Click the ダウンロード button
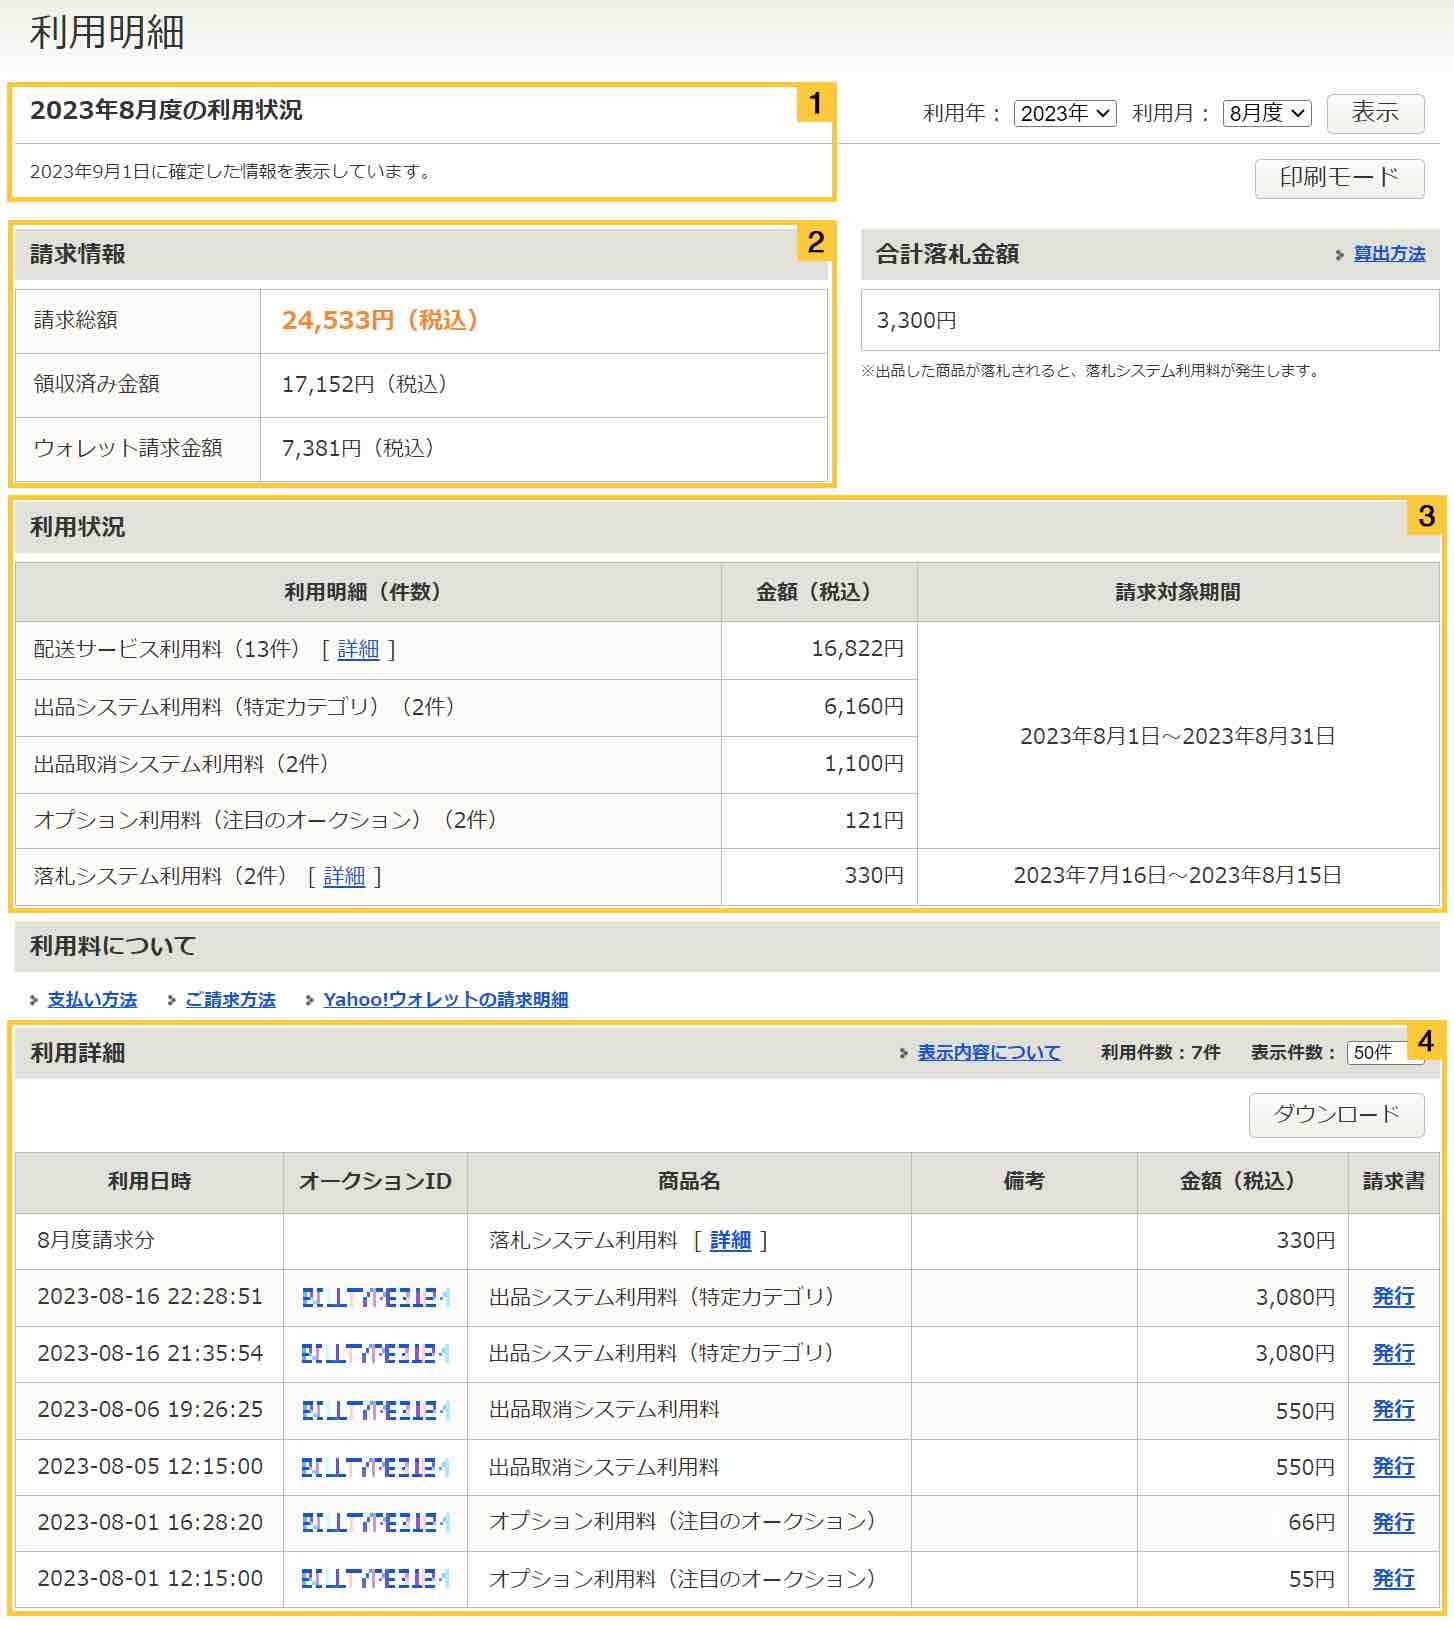This screenshot has height=1626, width=1454. pyautogui.click(x=1335, y=1114)
